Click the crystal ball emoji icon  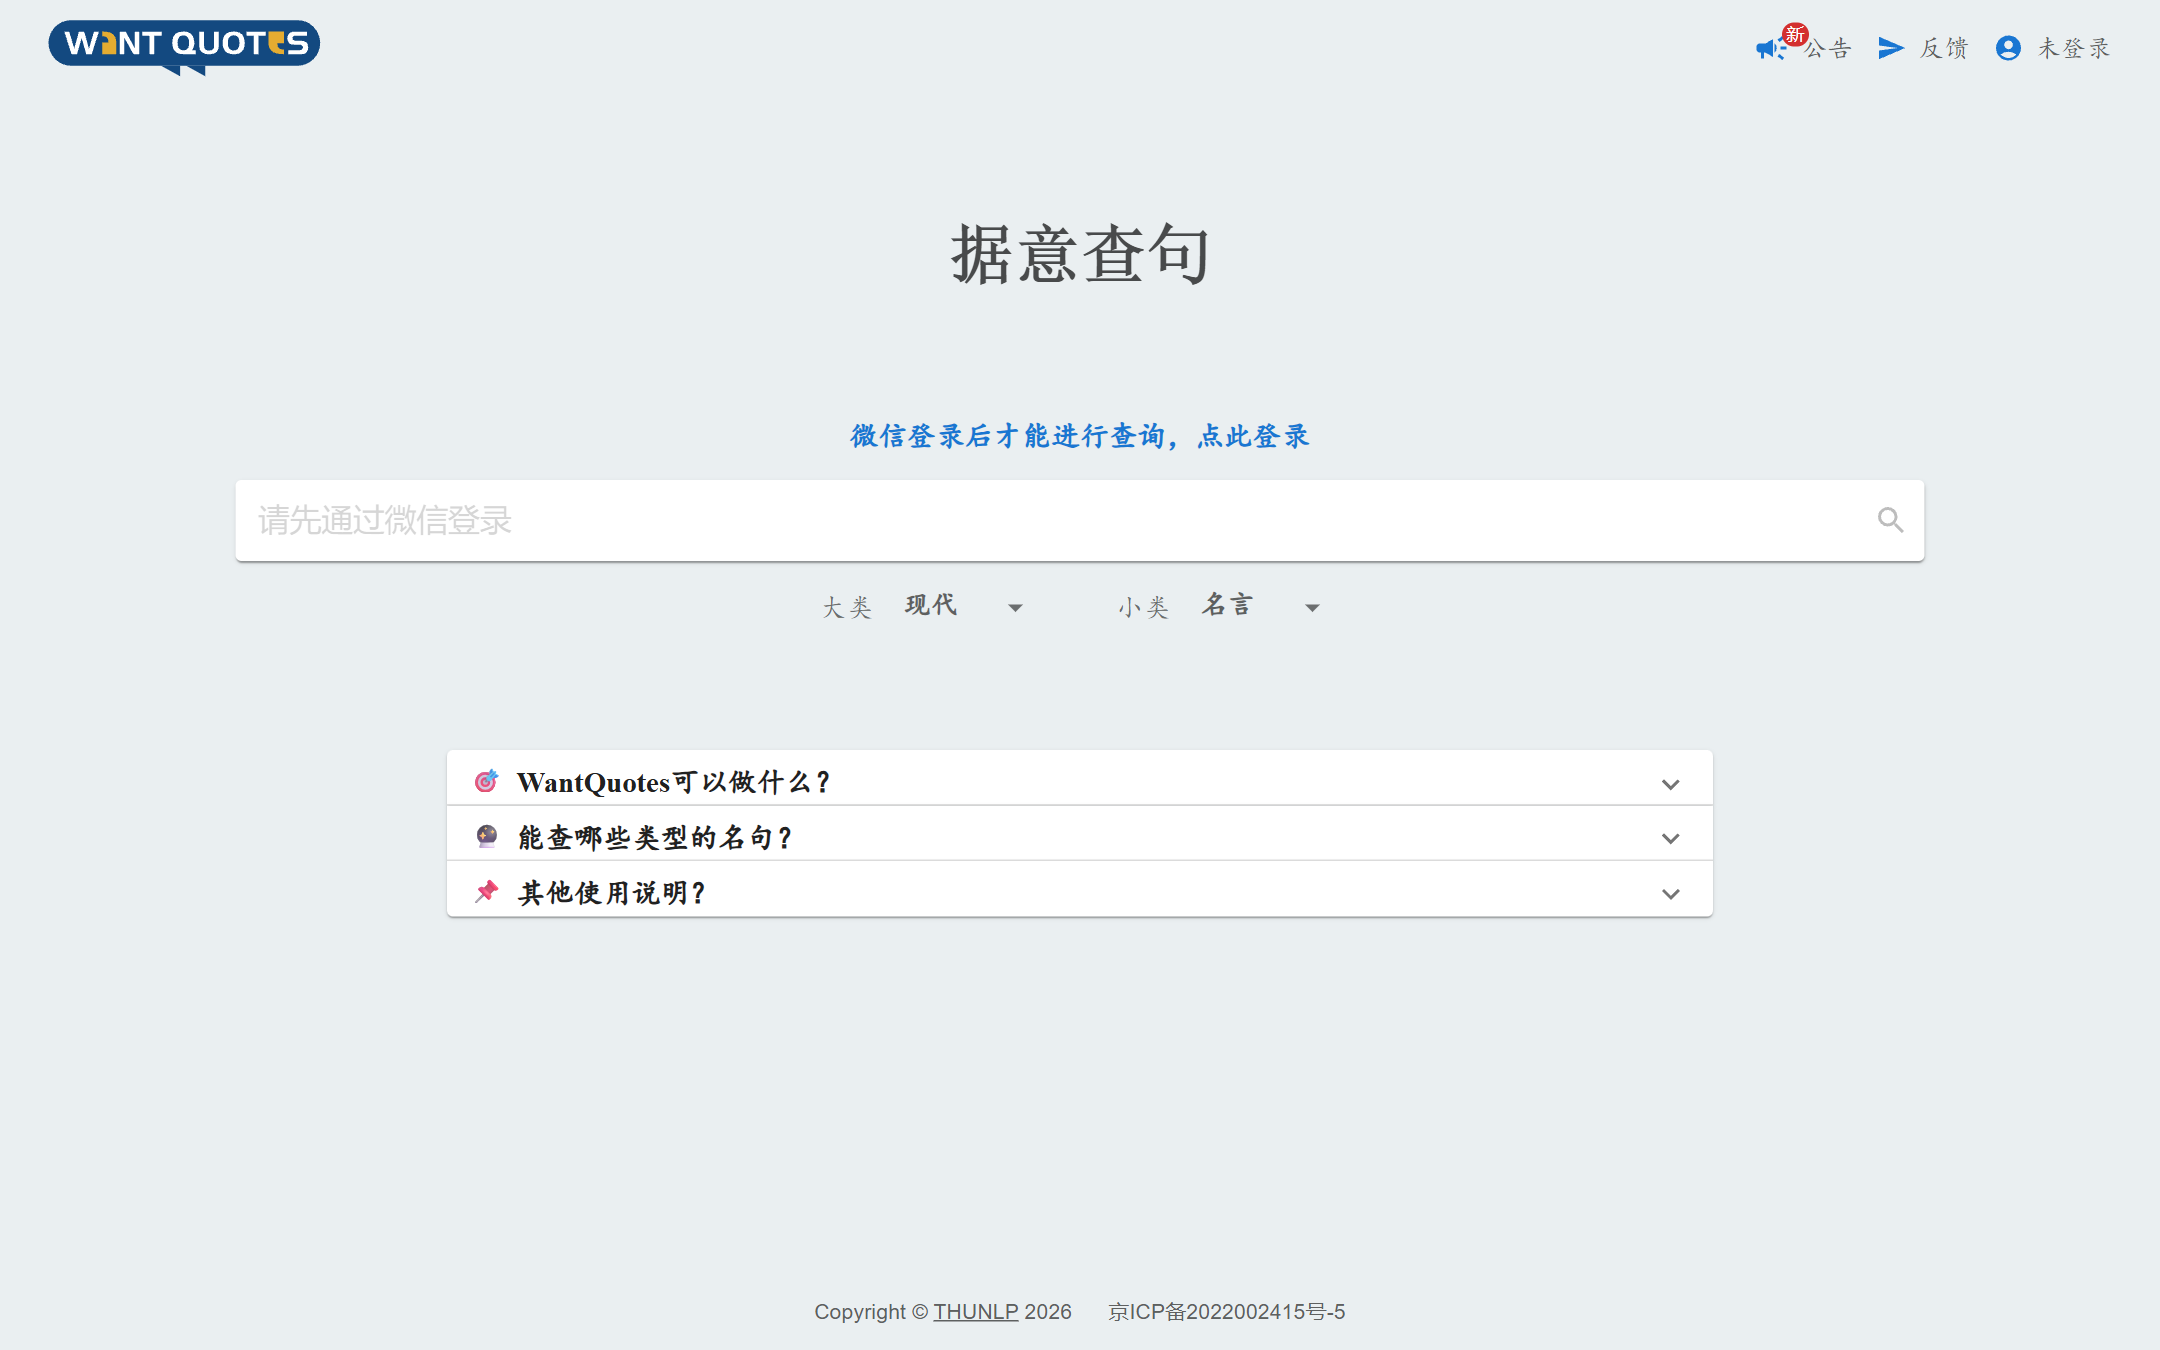tap(486, 836)
